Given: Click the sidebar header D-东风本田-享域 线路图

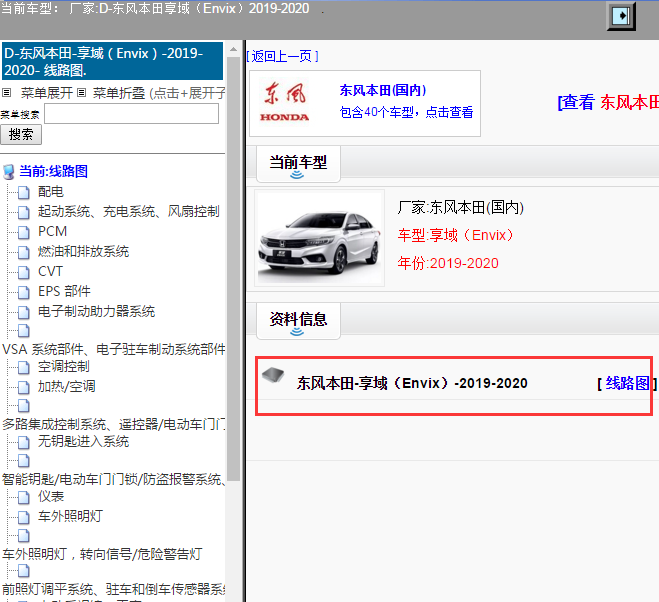Looking at the screenshot, I should pos(113,61).
